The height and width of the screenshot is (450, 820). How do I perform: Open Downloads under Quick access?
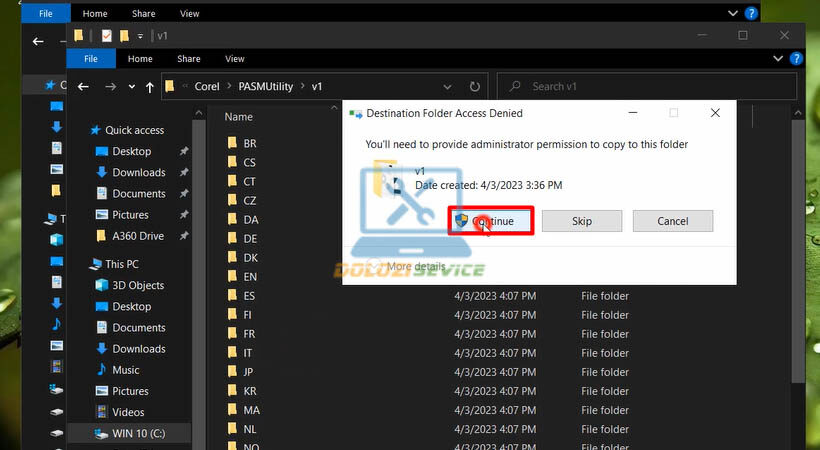(x=138, y=172)
